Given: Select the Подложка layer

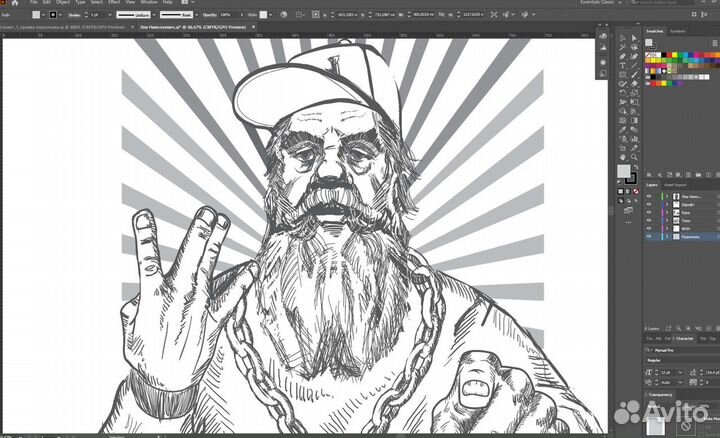Looking at the screenshot, I should (692, 237).
